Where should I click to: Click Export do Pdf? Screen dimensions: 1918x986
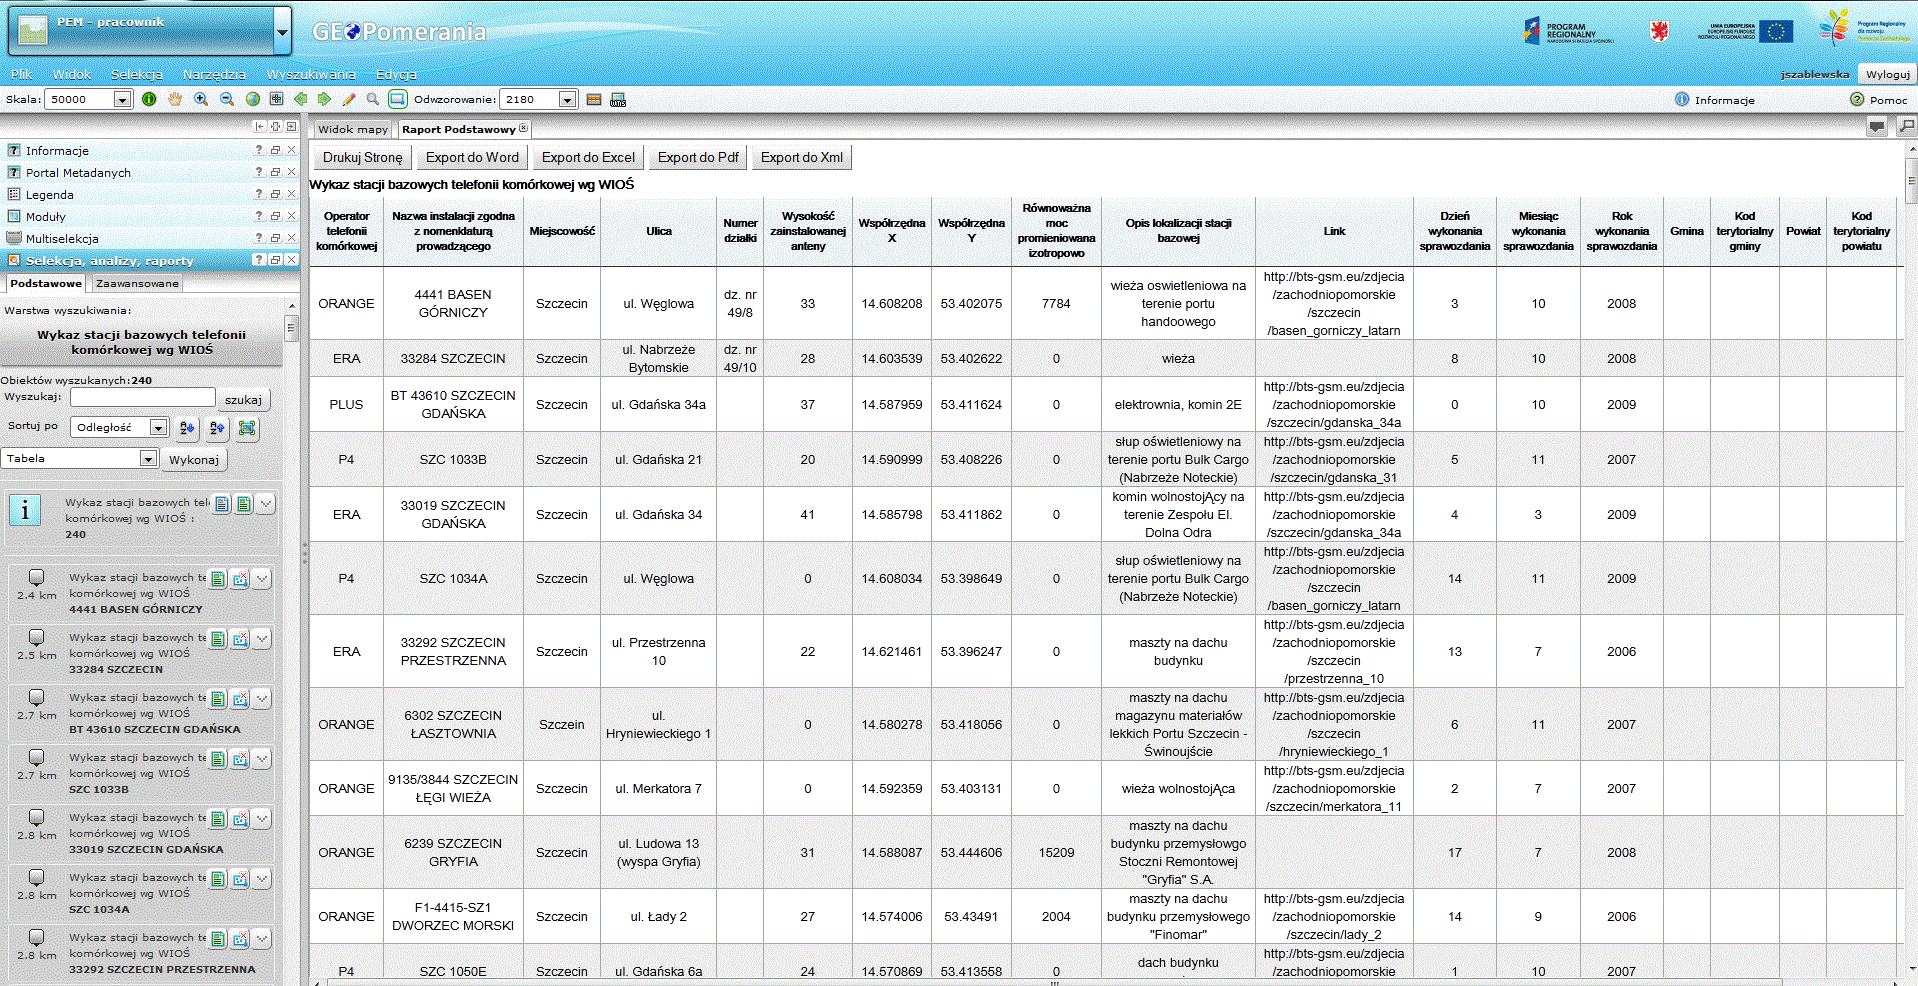(x=698, y=157)
